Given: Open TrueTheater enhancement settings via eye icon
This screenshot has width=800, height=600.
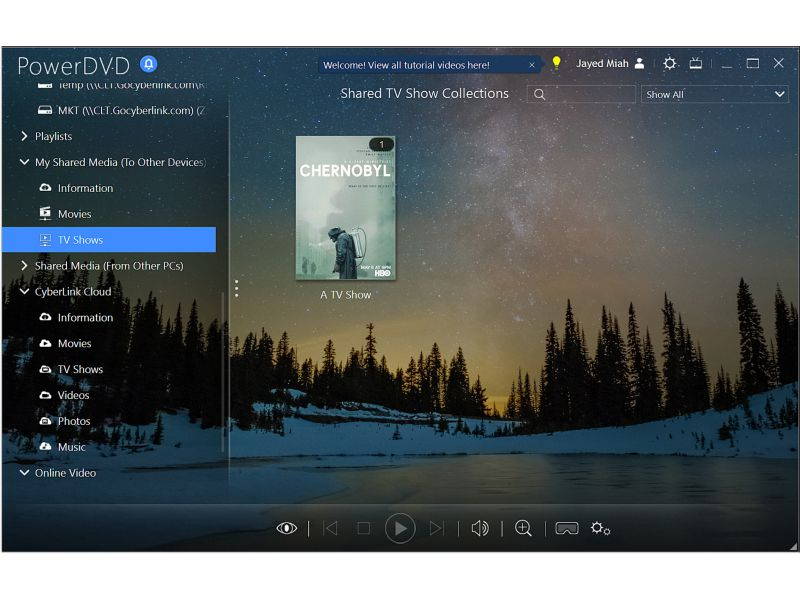Looking at the screenshot, I should [x=288, y=527].
